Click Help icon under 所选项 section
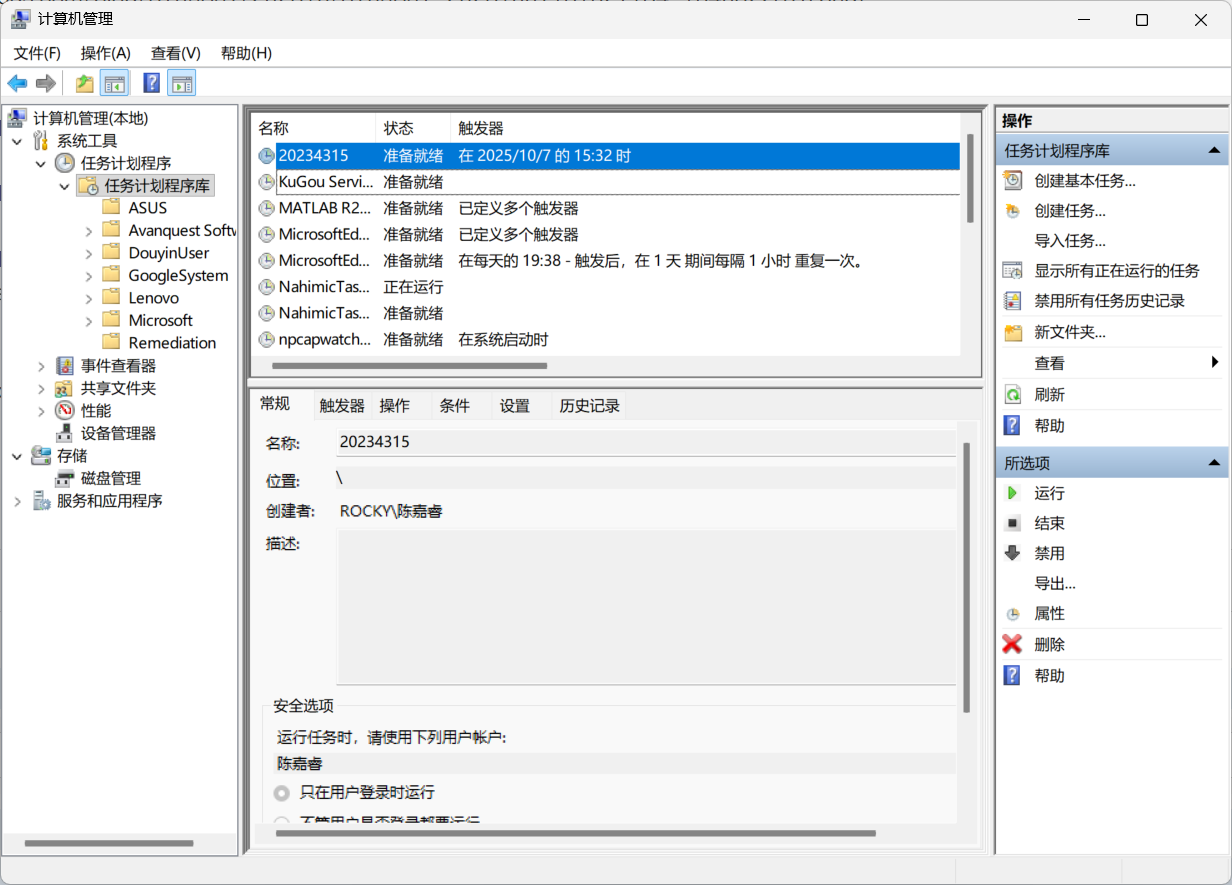1232x885 pixels. pos(1013,676)
